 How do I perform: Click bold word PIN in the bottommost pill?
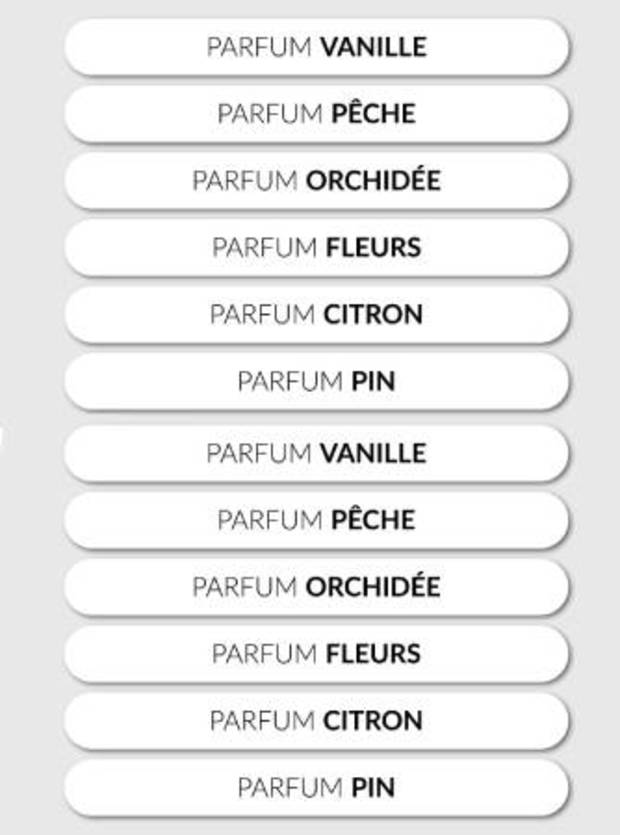click(373, 787)
